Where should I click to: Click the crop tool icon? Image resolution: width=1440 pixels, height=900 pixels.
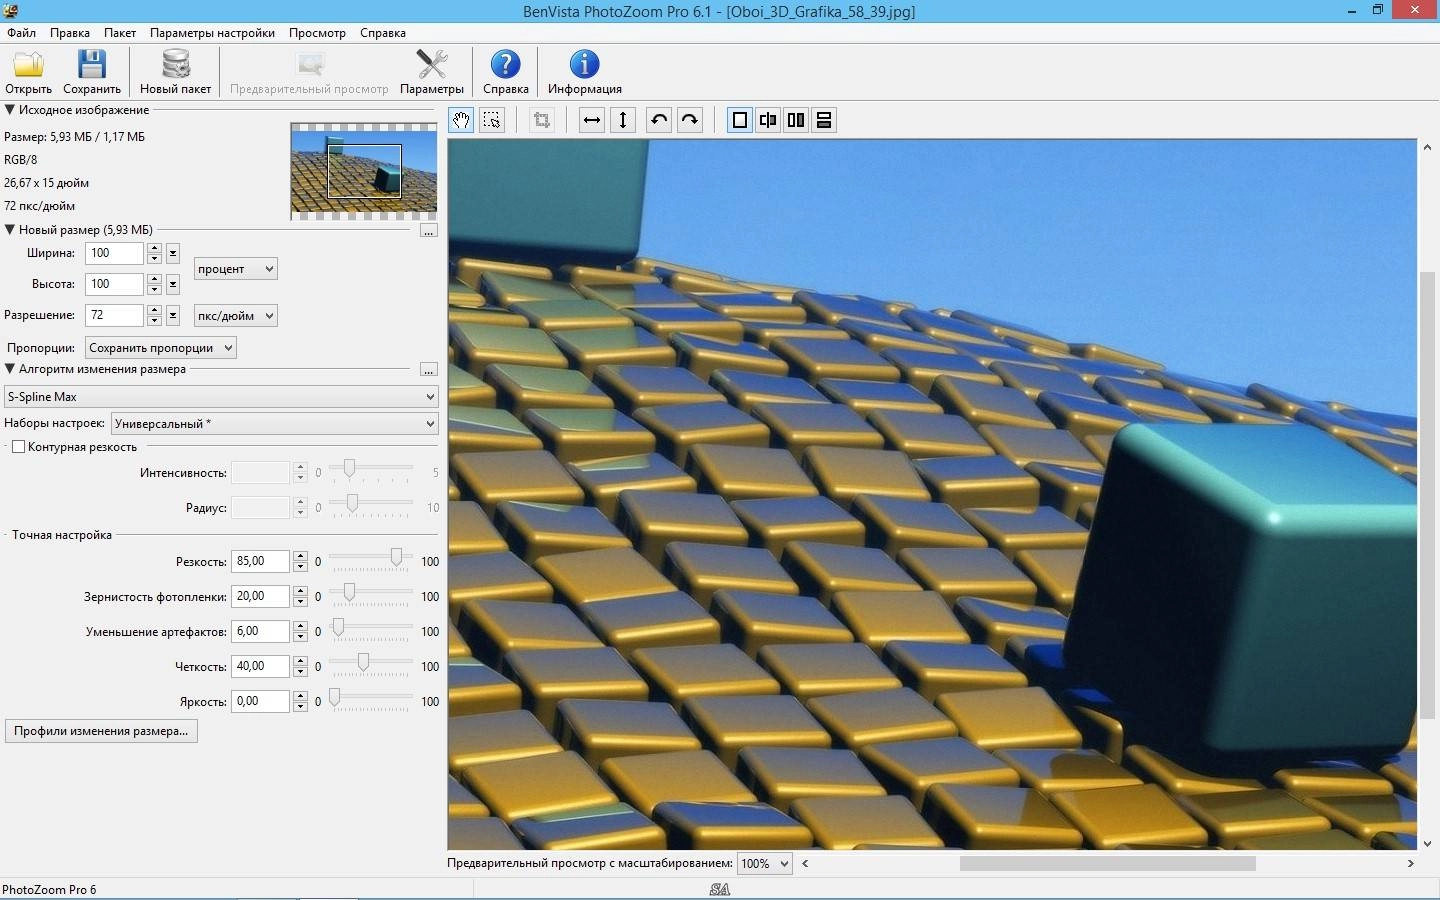point(542,120)
